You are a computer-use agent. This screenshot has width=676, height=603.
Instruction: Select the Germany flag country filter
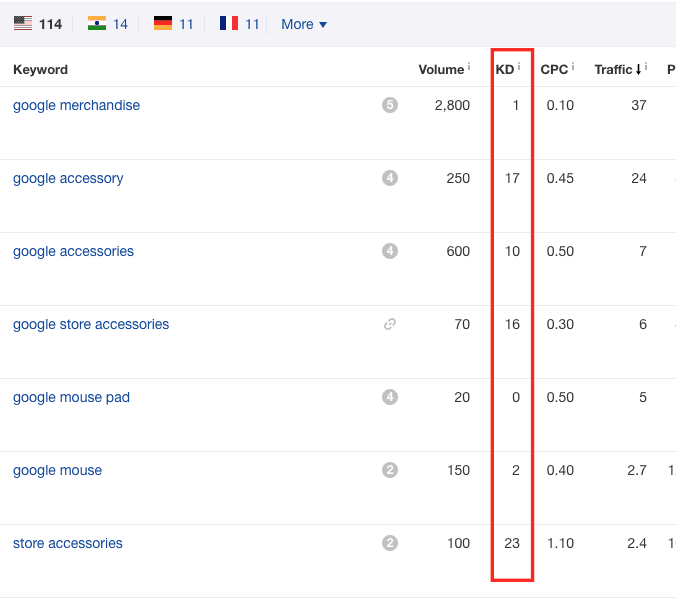[163, 24]
